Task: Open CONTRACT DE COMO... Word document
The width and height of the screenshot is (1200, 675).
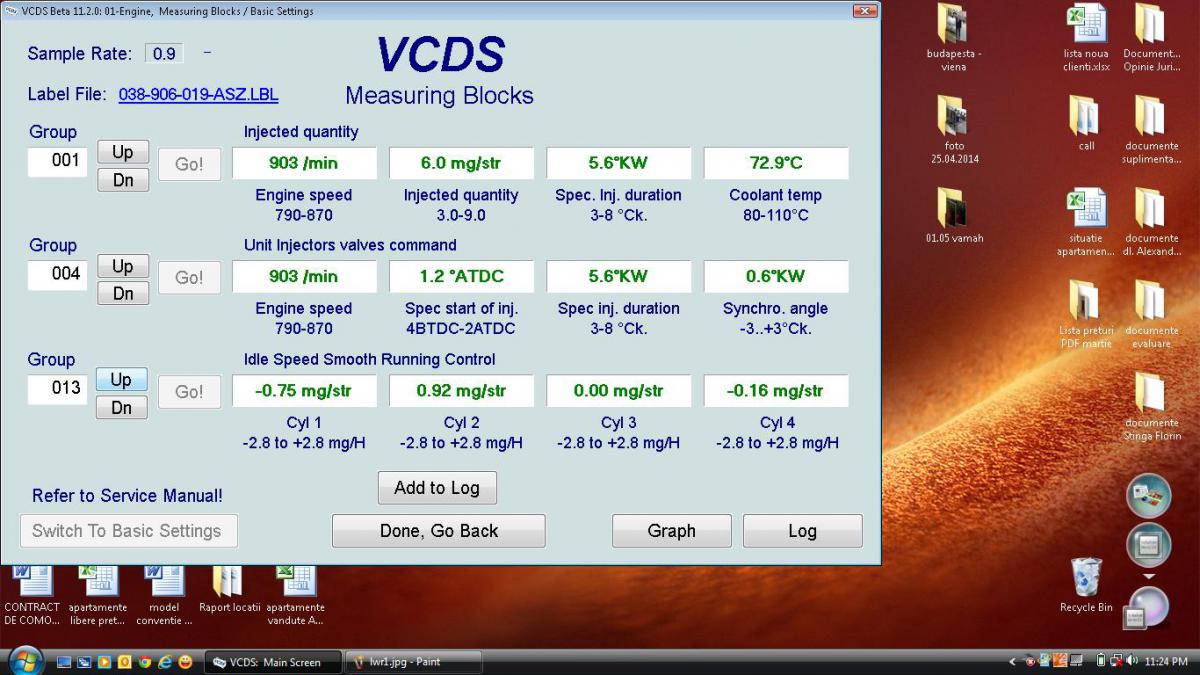Action: (32, 596)
